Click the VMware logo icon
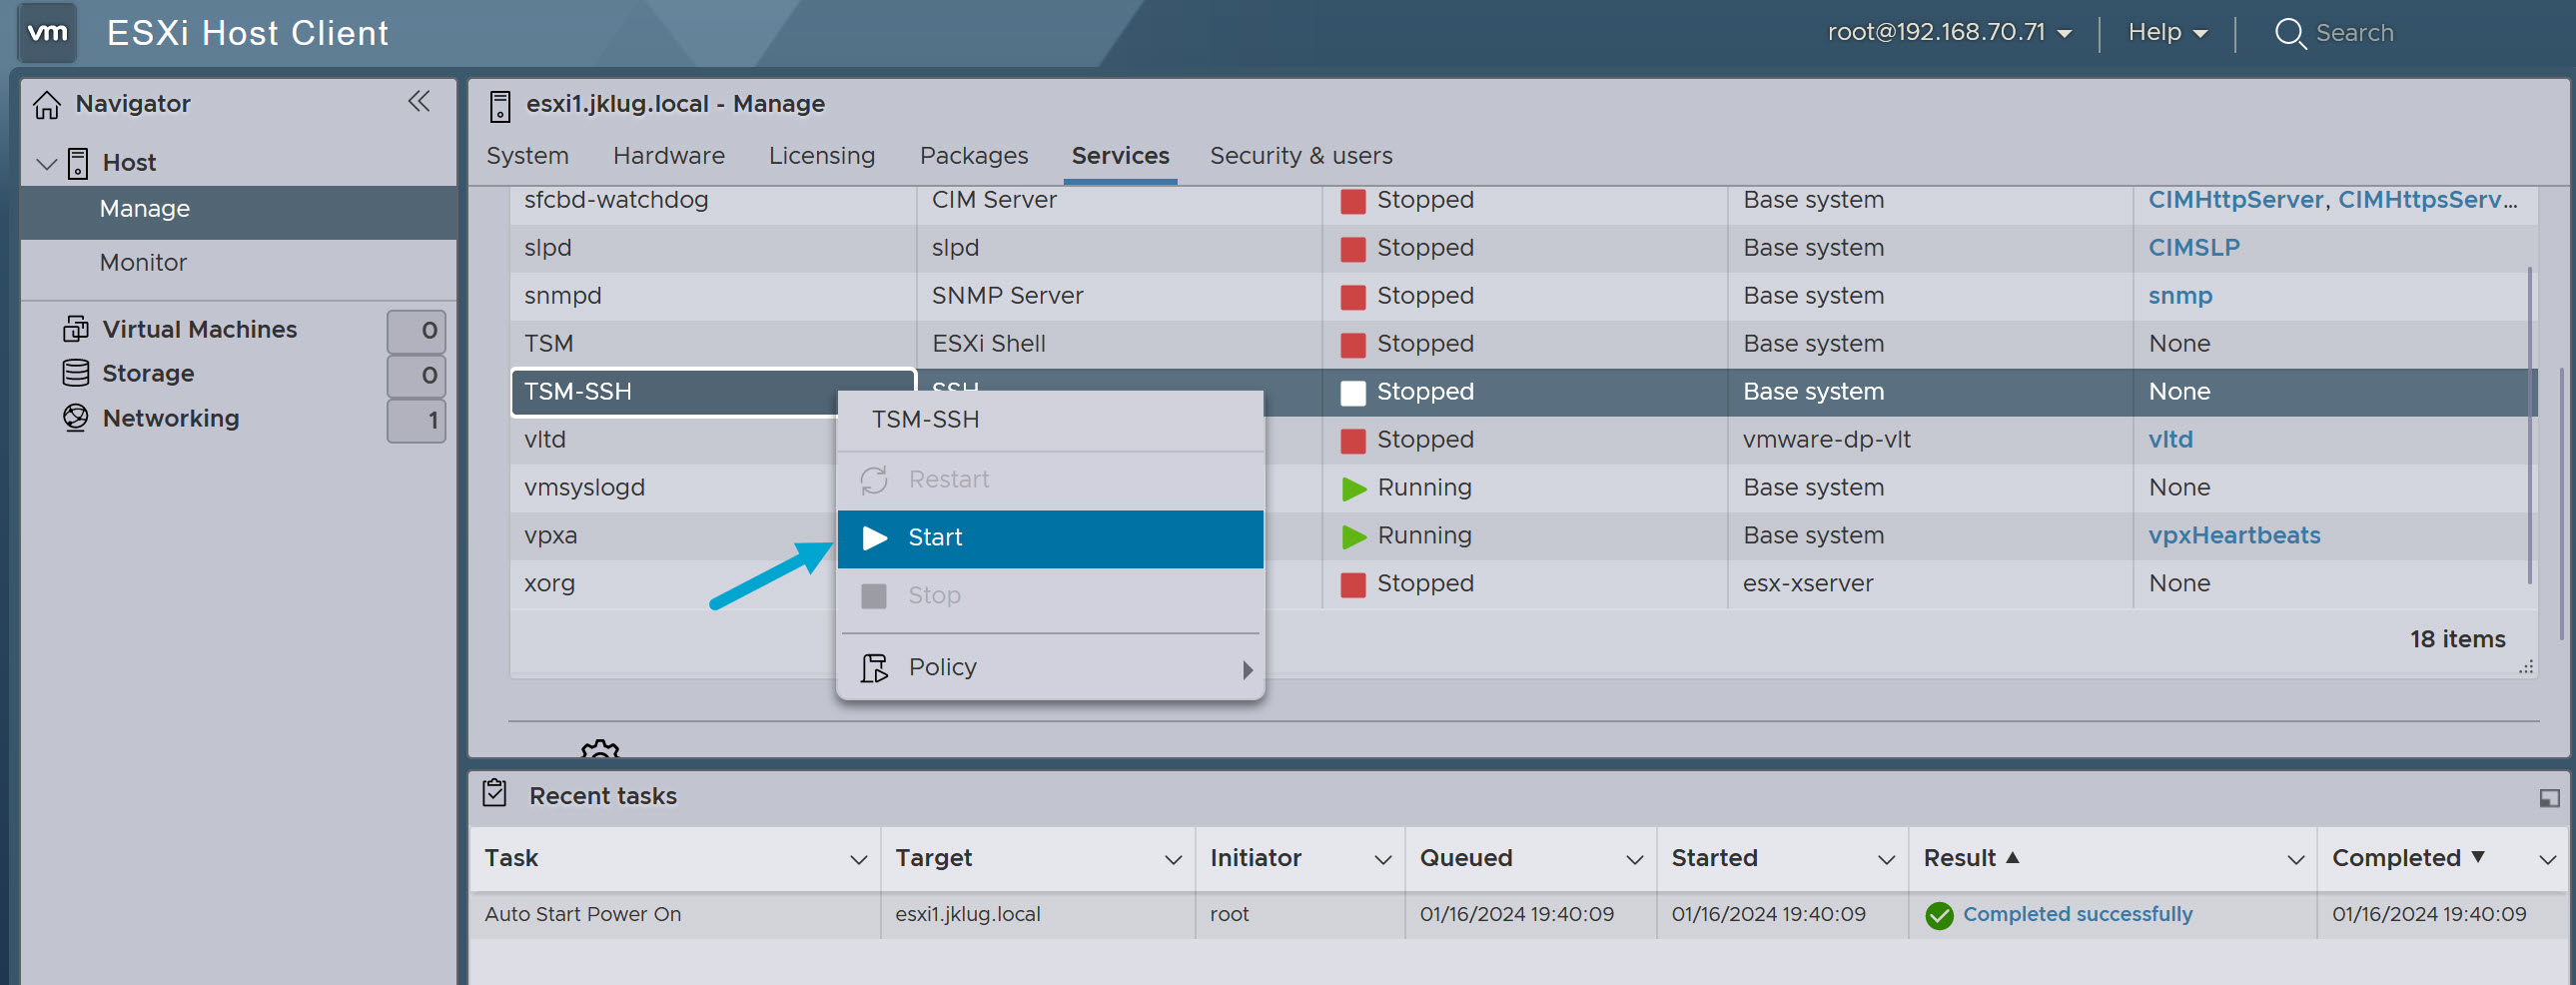This screenshot has width=2576, height=985. pos(46,32)
